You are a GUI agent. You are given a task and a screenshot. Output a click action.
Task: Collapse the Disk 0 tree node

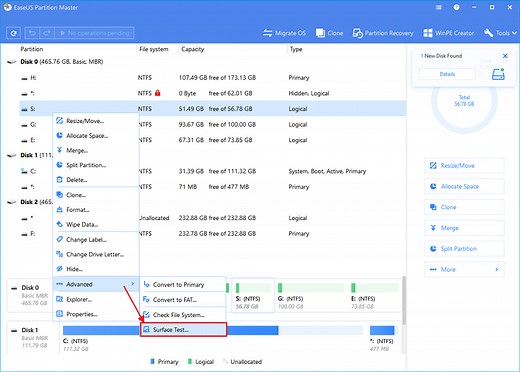click(x=12, y=62)
